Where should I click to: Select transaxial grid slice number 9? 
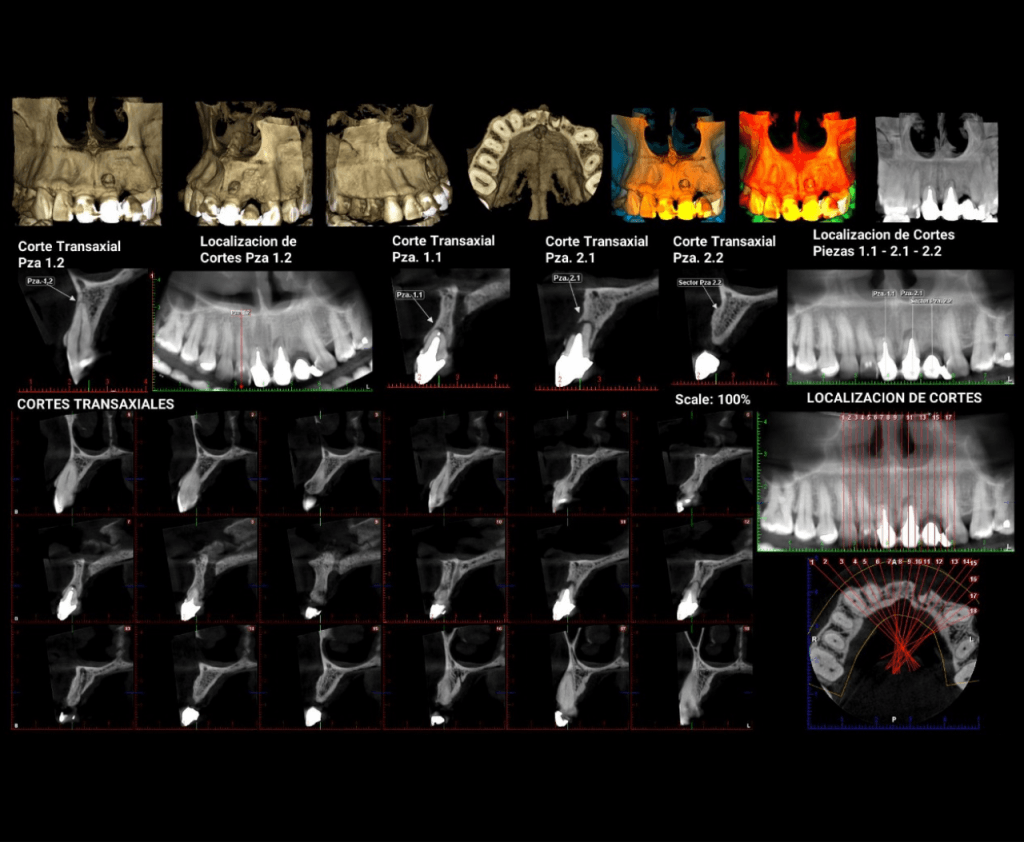click(321, 570)
